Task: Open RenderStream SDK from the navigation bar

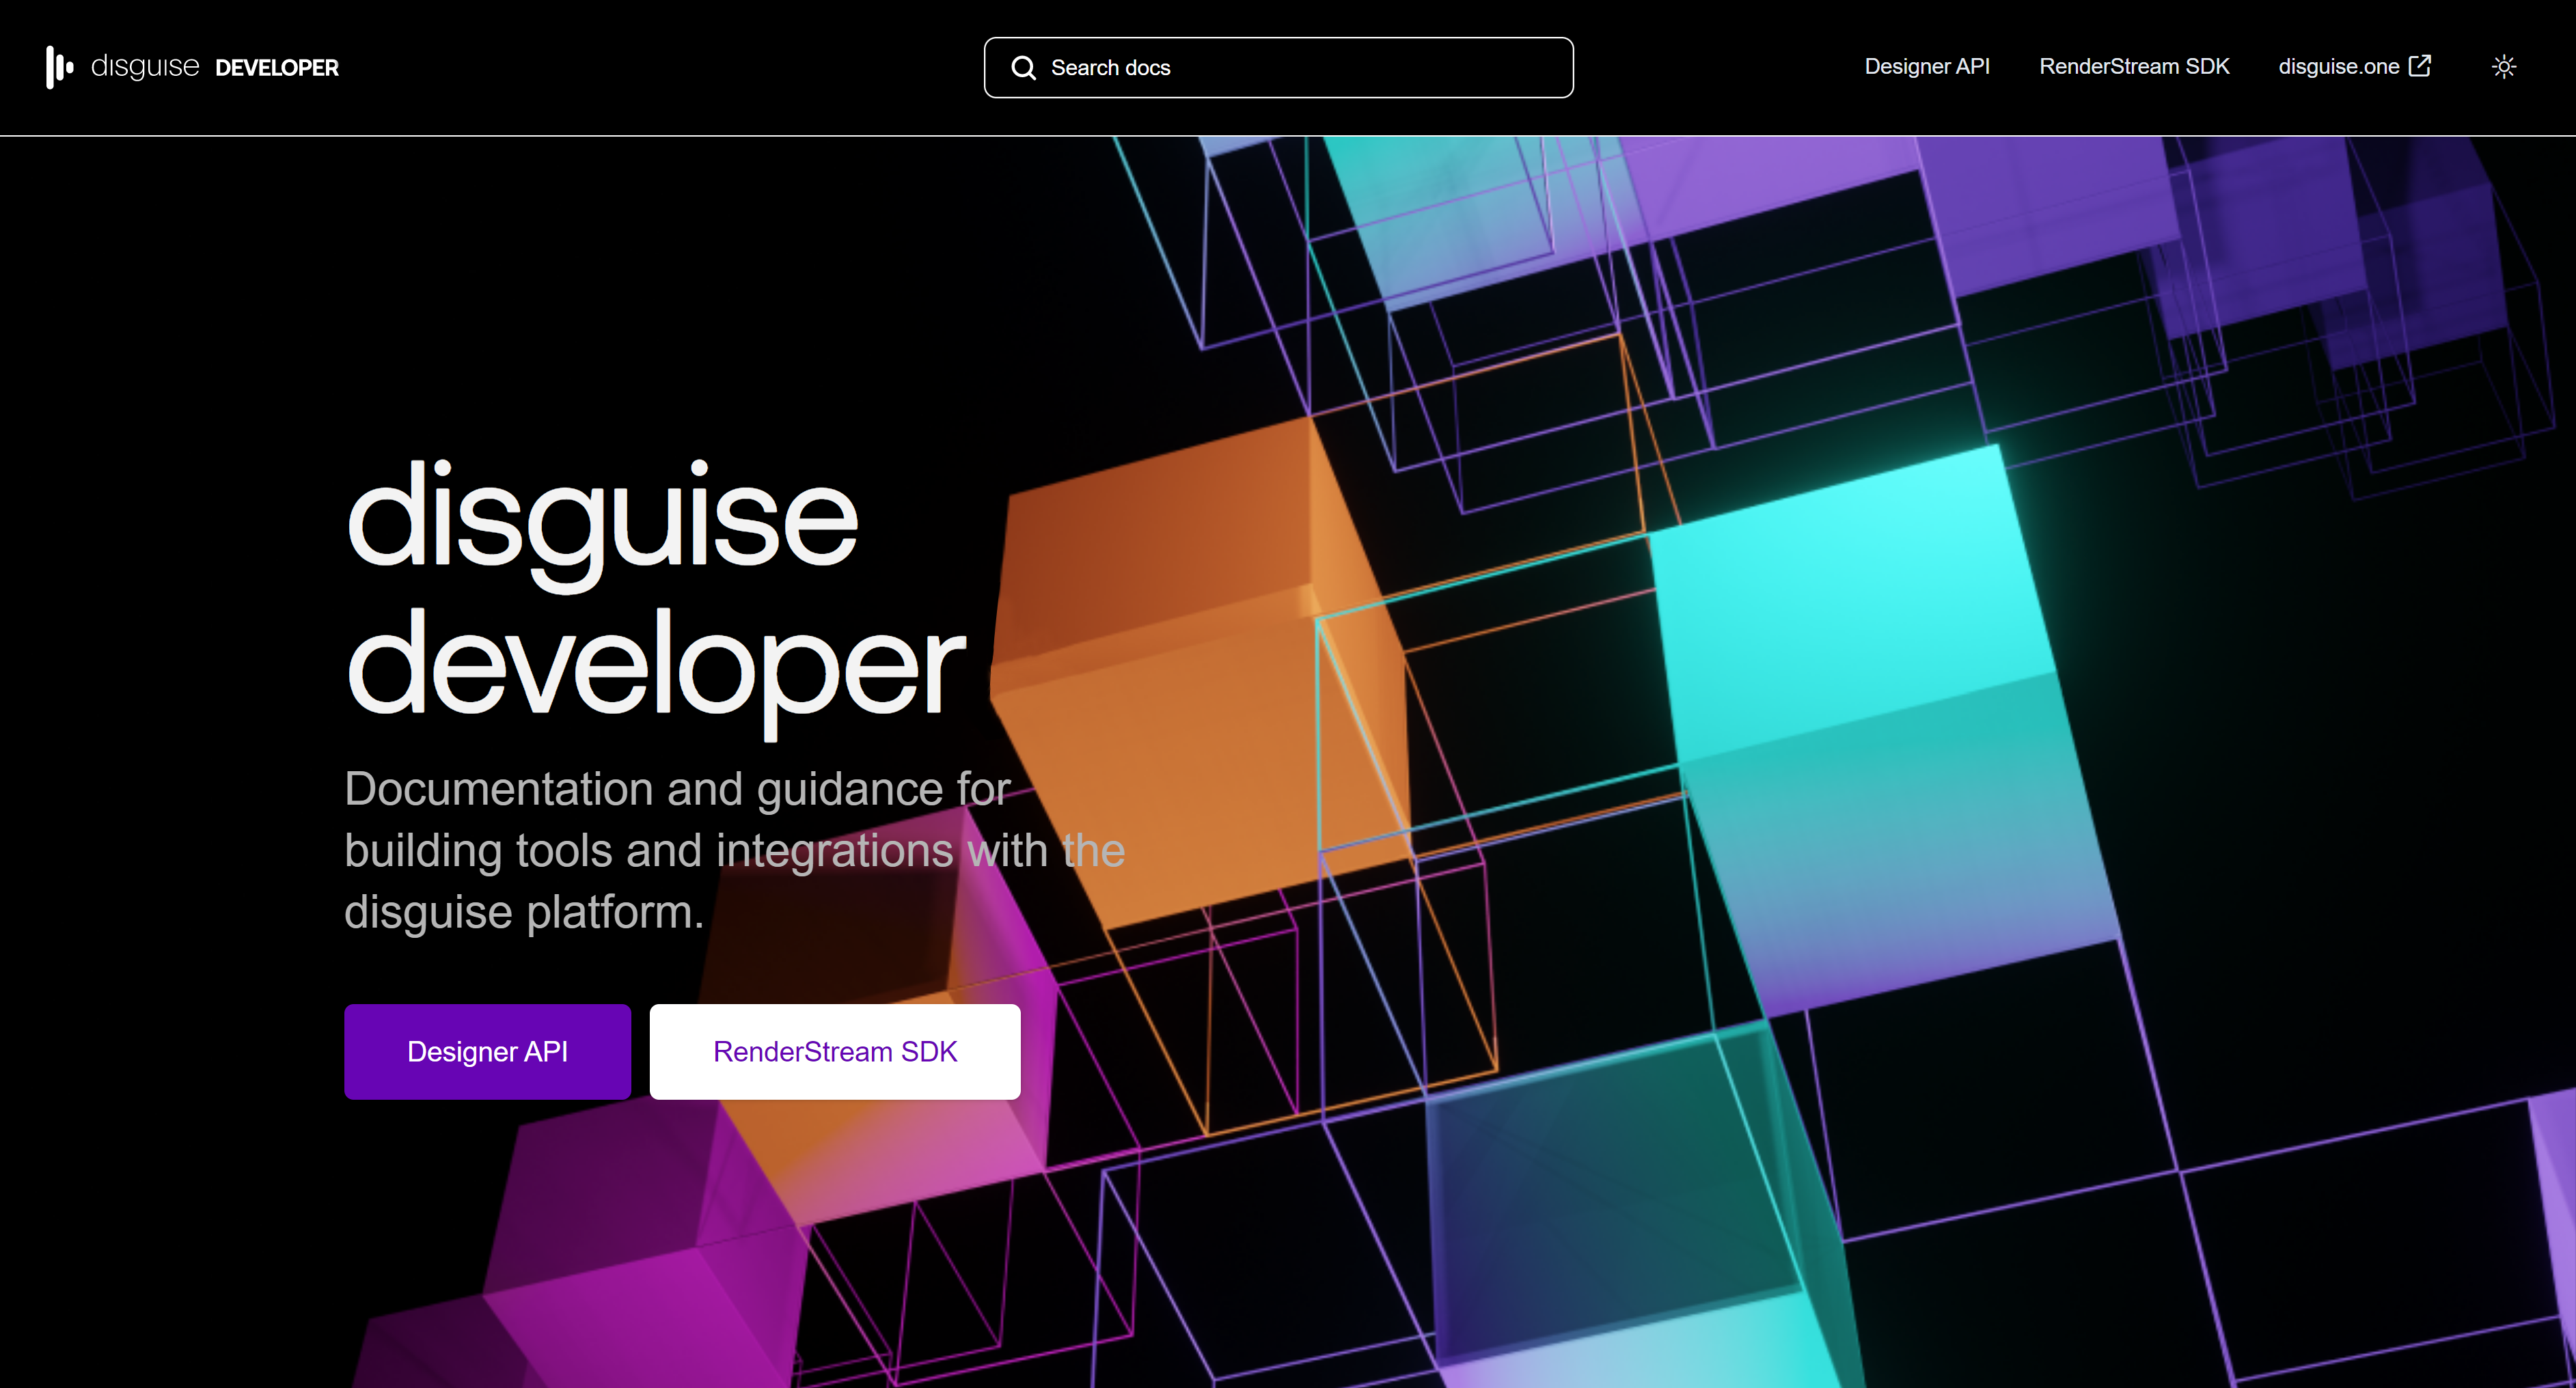Action: [2134, 66]
